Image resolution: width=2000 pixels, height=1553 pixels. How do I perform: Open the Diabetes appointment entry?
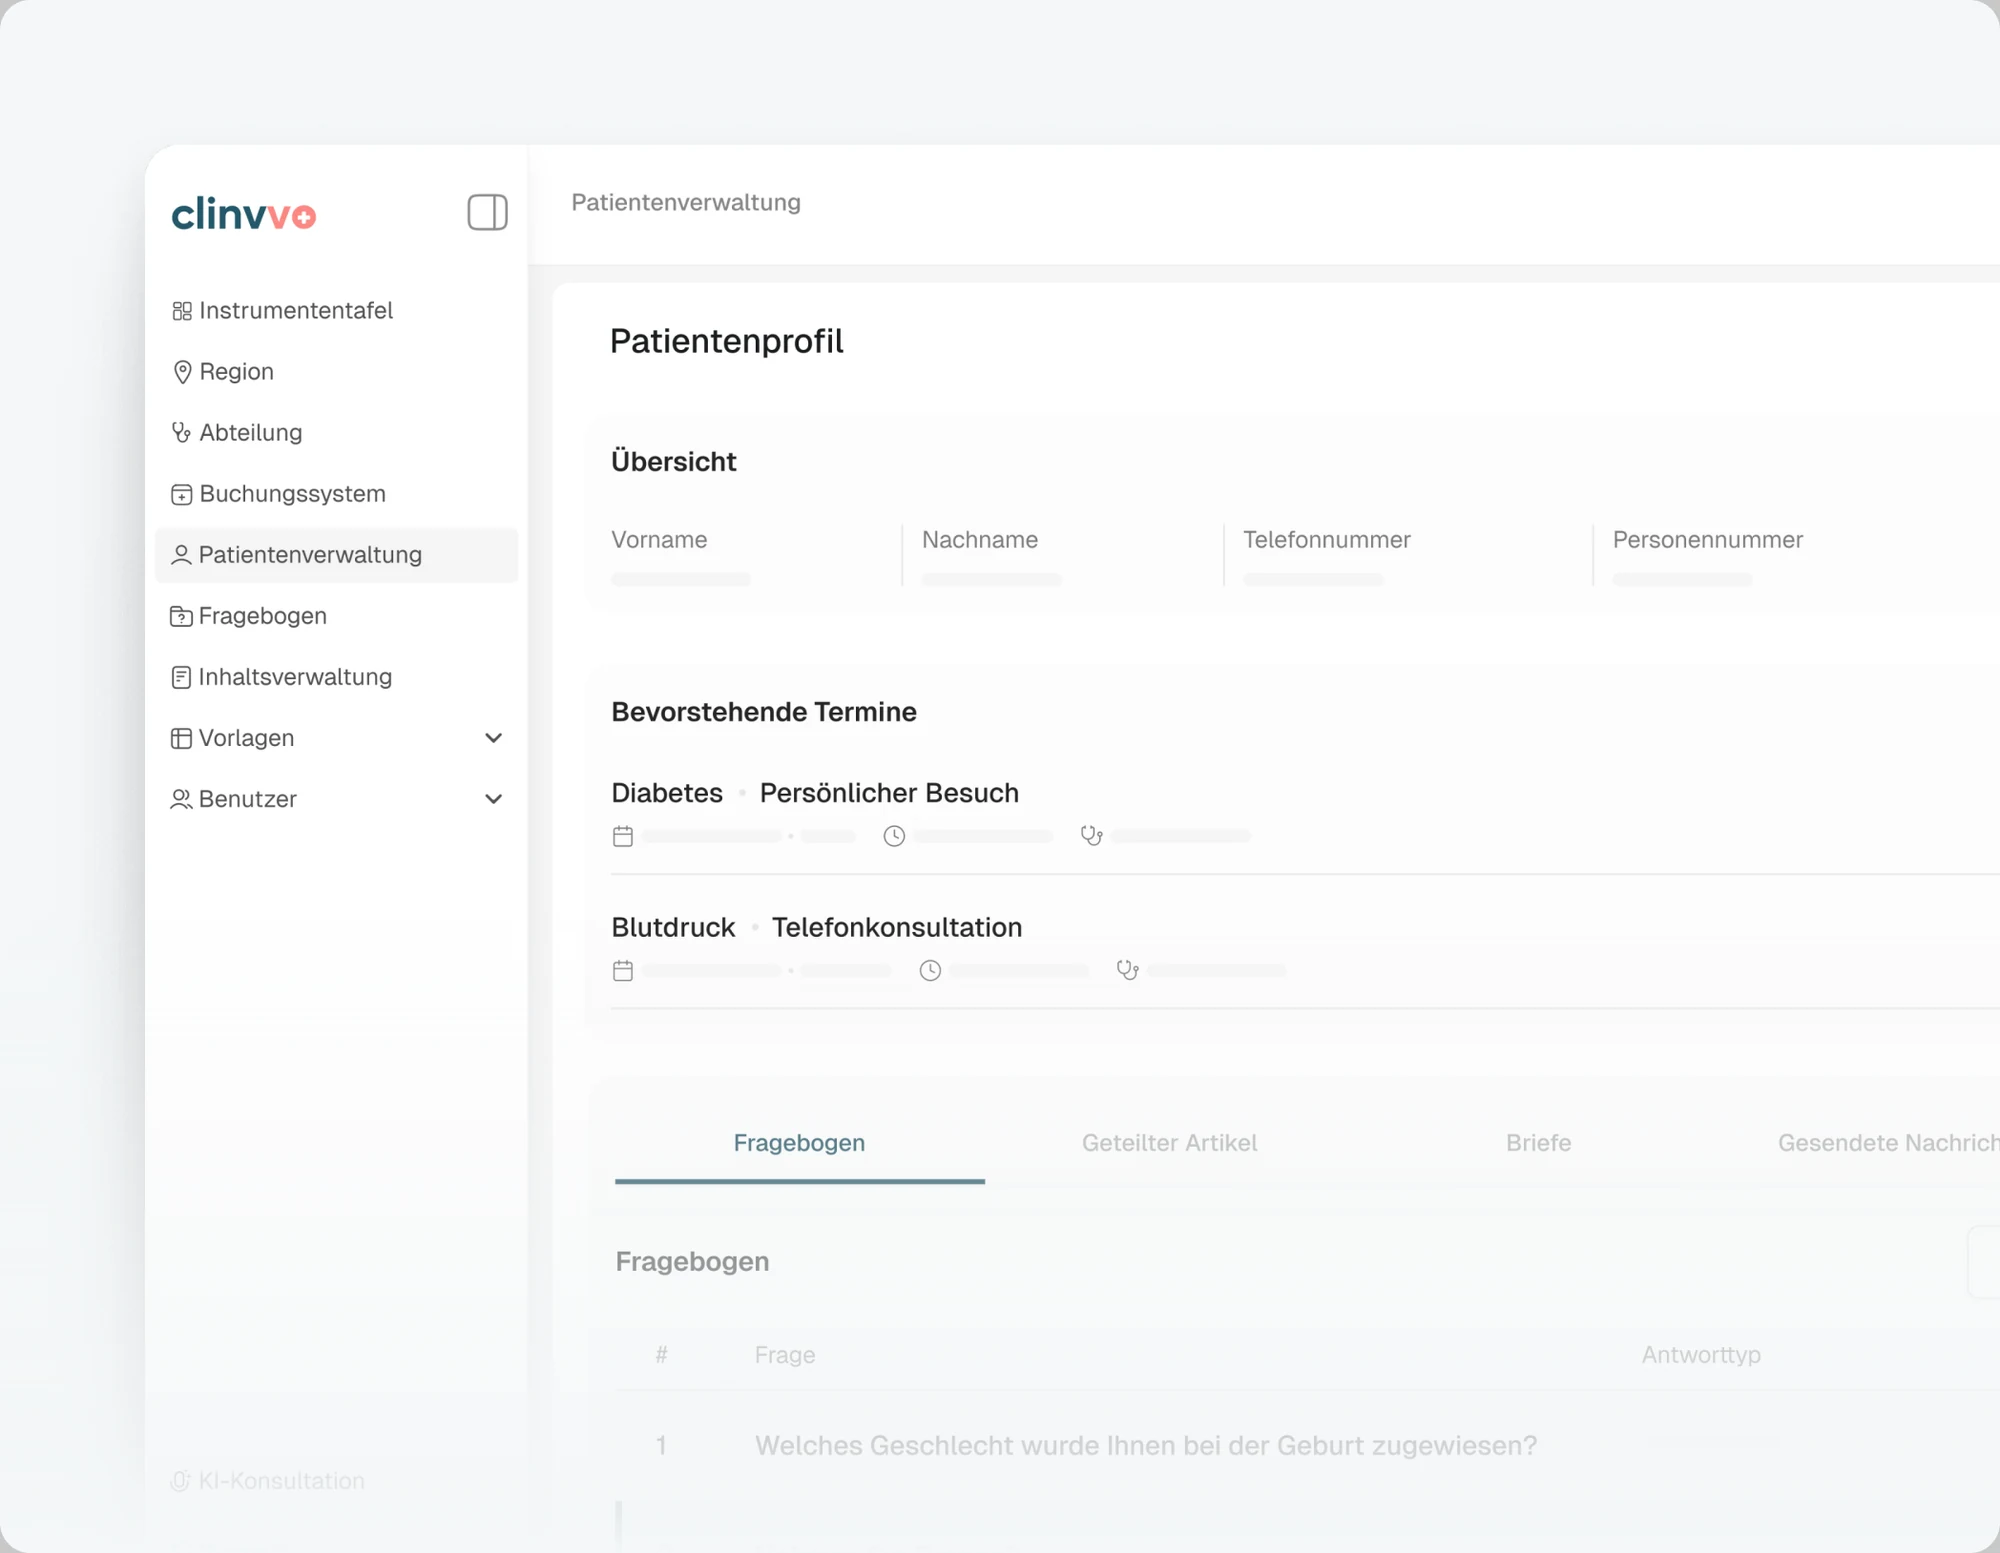click(667, 793)
